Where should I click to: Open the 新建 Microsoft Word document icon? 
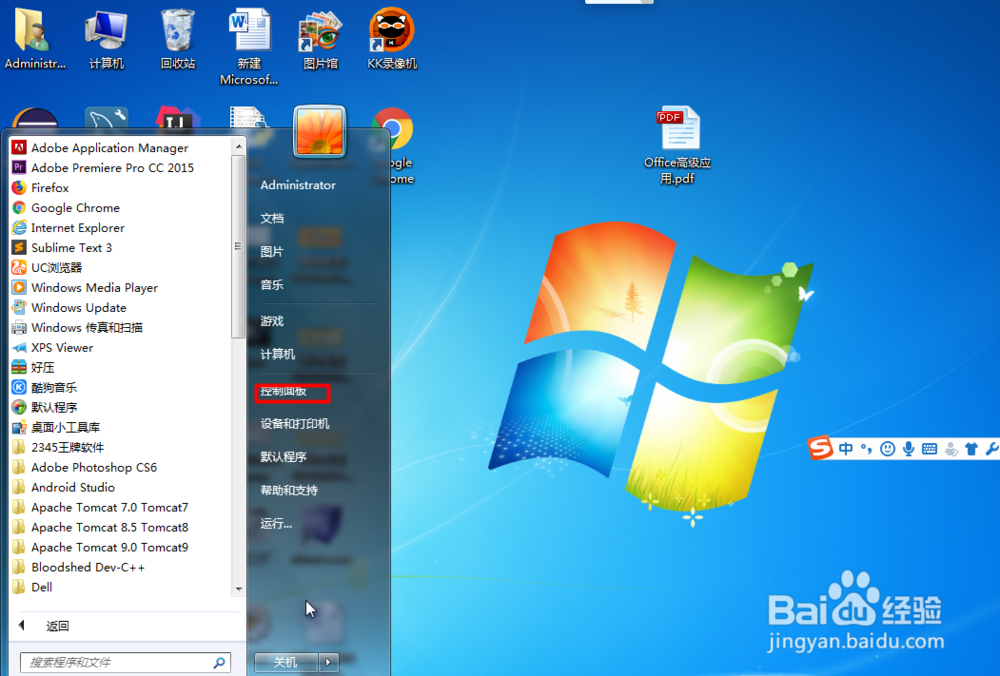coord(249,47)
